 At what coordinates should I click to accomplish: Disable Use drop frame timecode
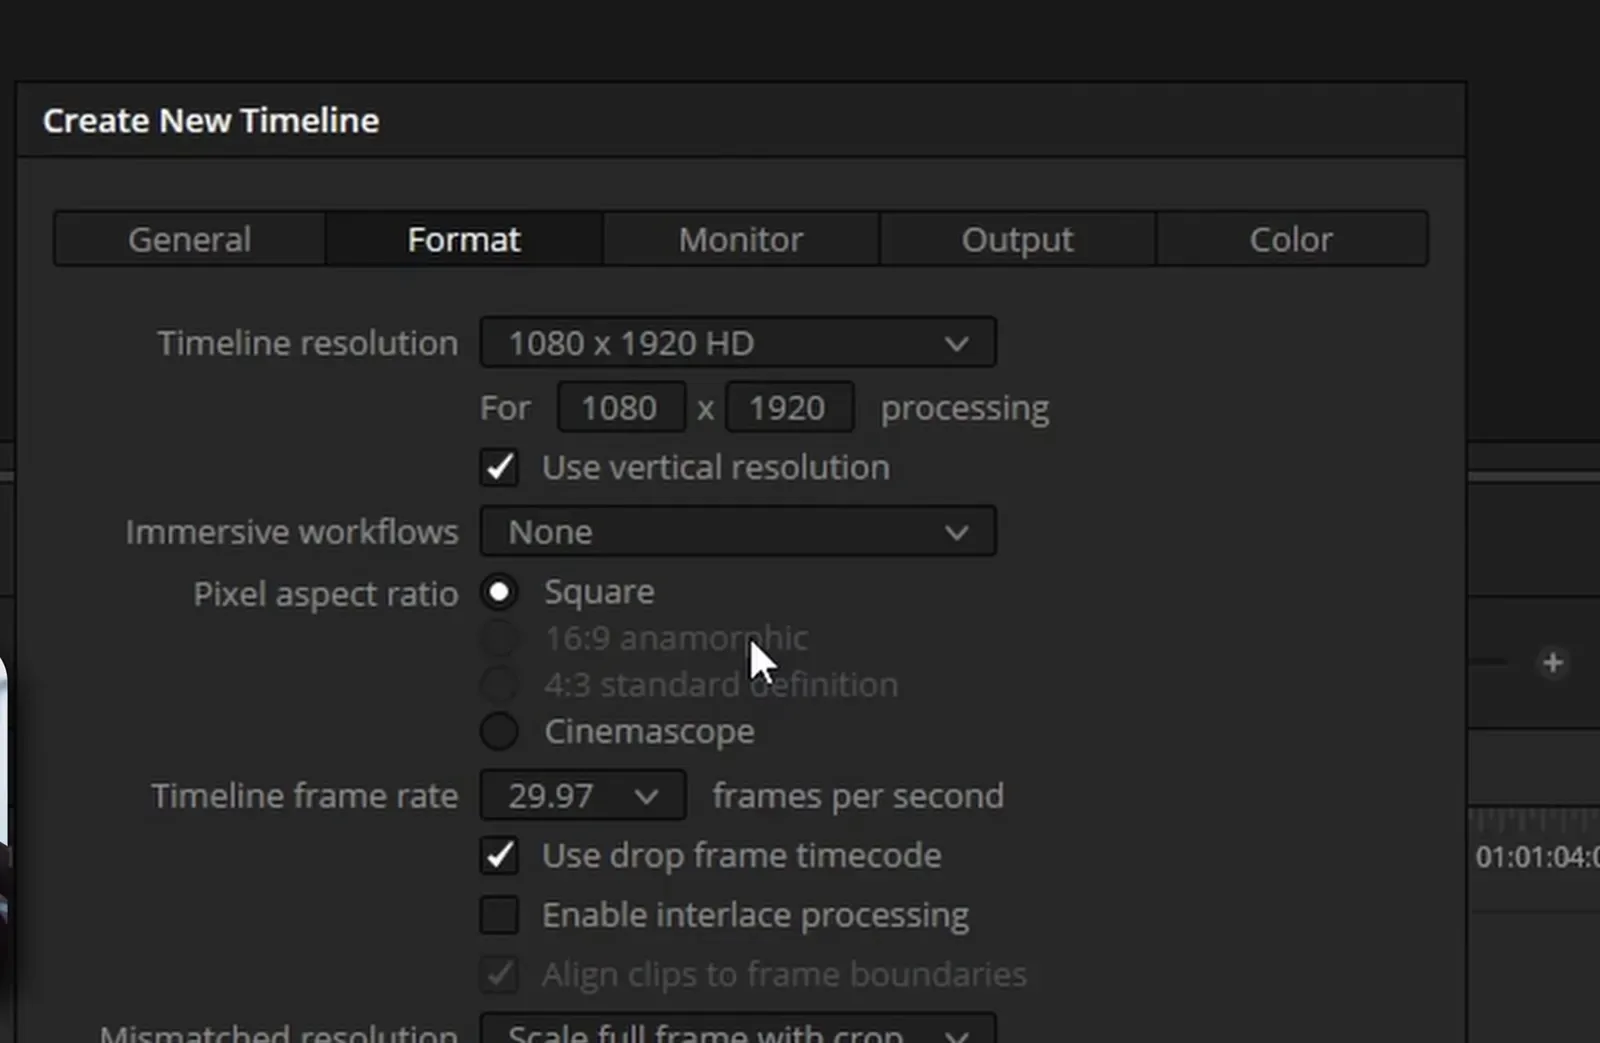[x=499, y=855]
